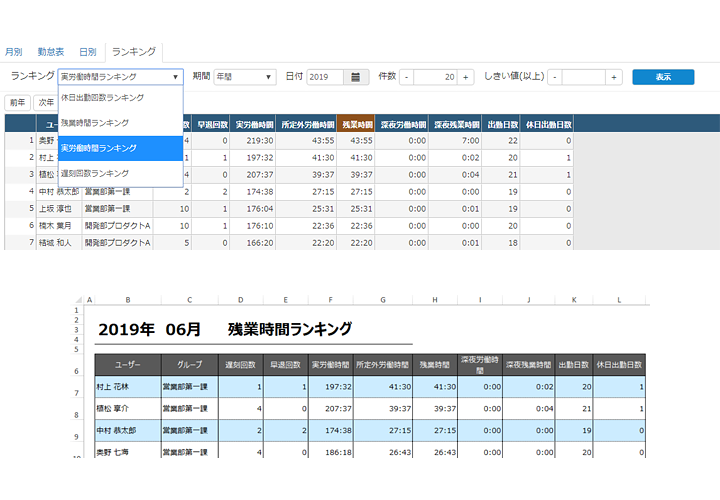Select the 中村 恭太郎 user cell in row 4
The width and height of the screenshot is (720, 500).
pyautogui.click(x=59, y=191)
